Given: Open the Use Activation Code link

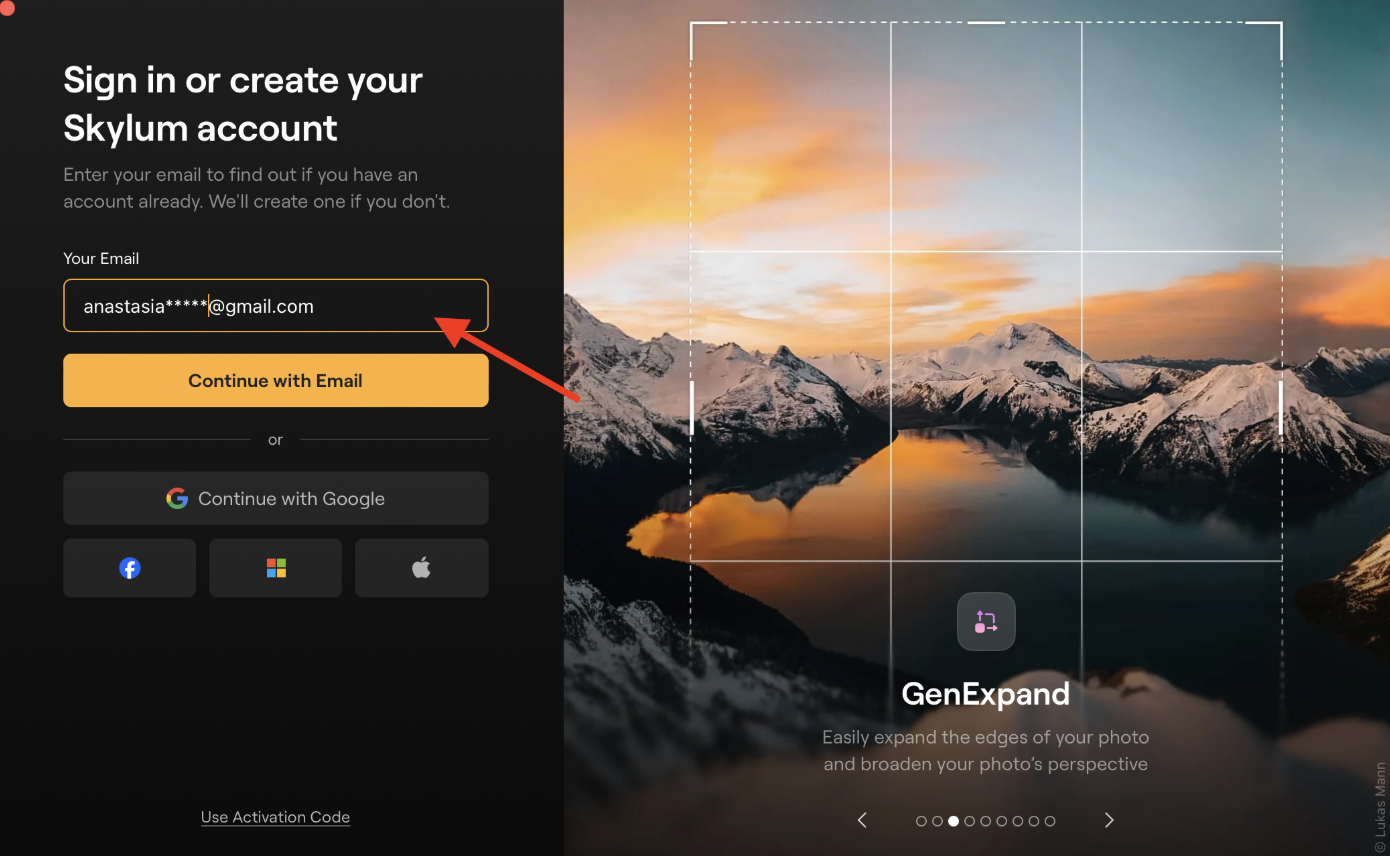Looking at the screenshot, I should point(275,817).
